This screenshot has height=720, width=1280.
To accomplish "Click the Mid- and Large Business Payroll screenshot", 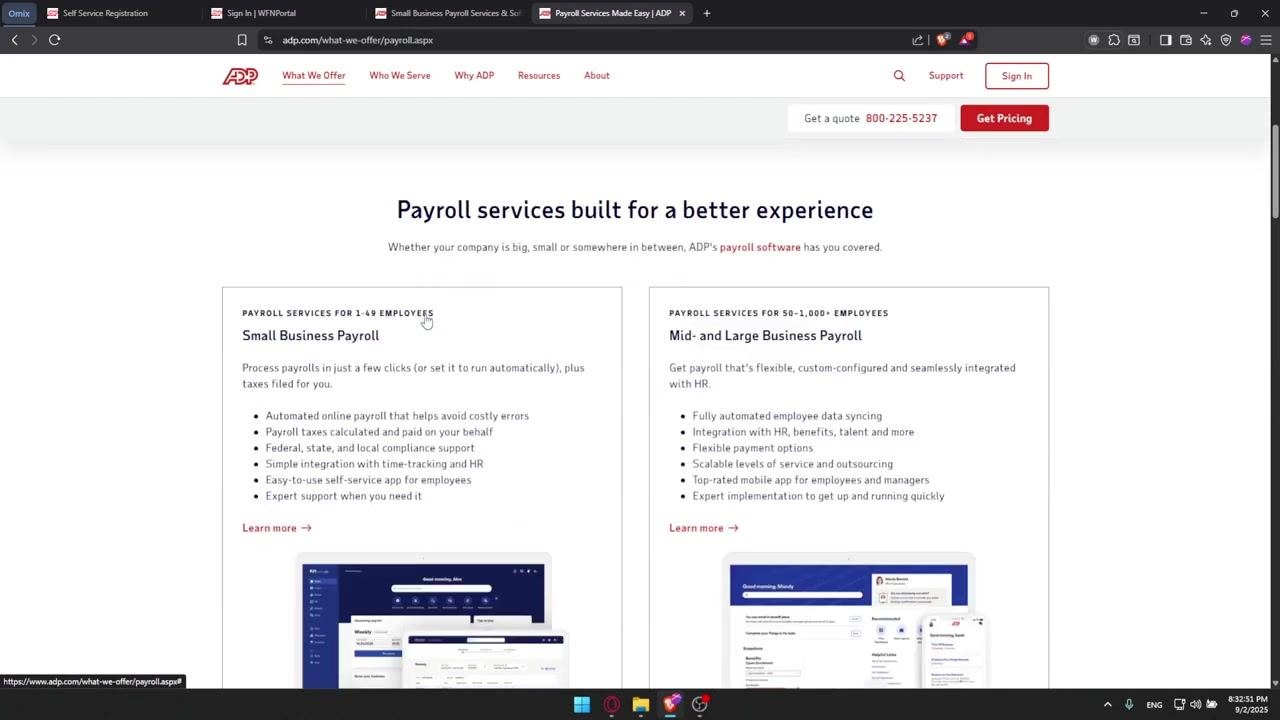I will 855,620.
